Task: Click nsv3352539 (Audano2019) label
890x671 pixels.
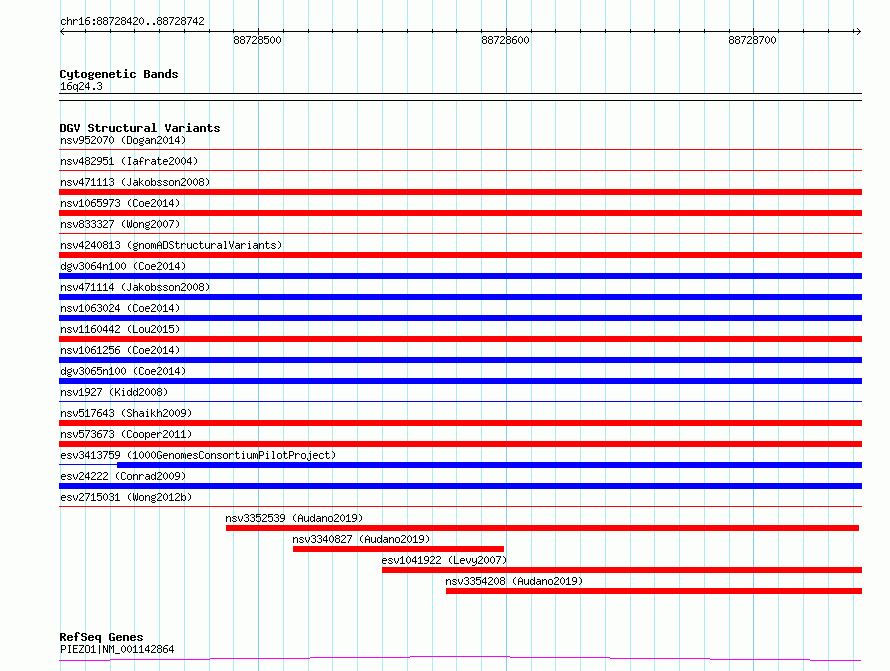Action: [x=294, y=518]
